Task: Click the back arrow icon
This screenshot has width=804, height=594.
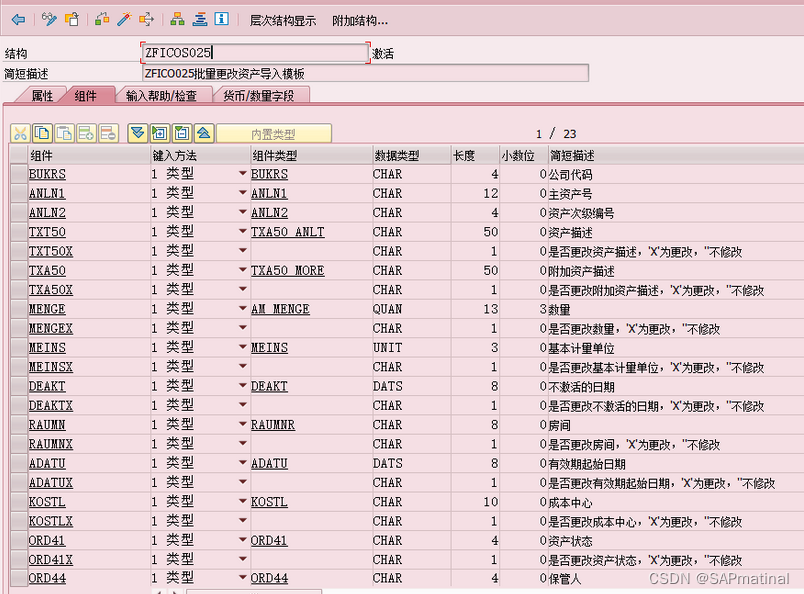Action: click(18, 20)
